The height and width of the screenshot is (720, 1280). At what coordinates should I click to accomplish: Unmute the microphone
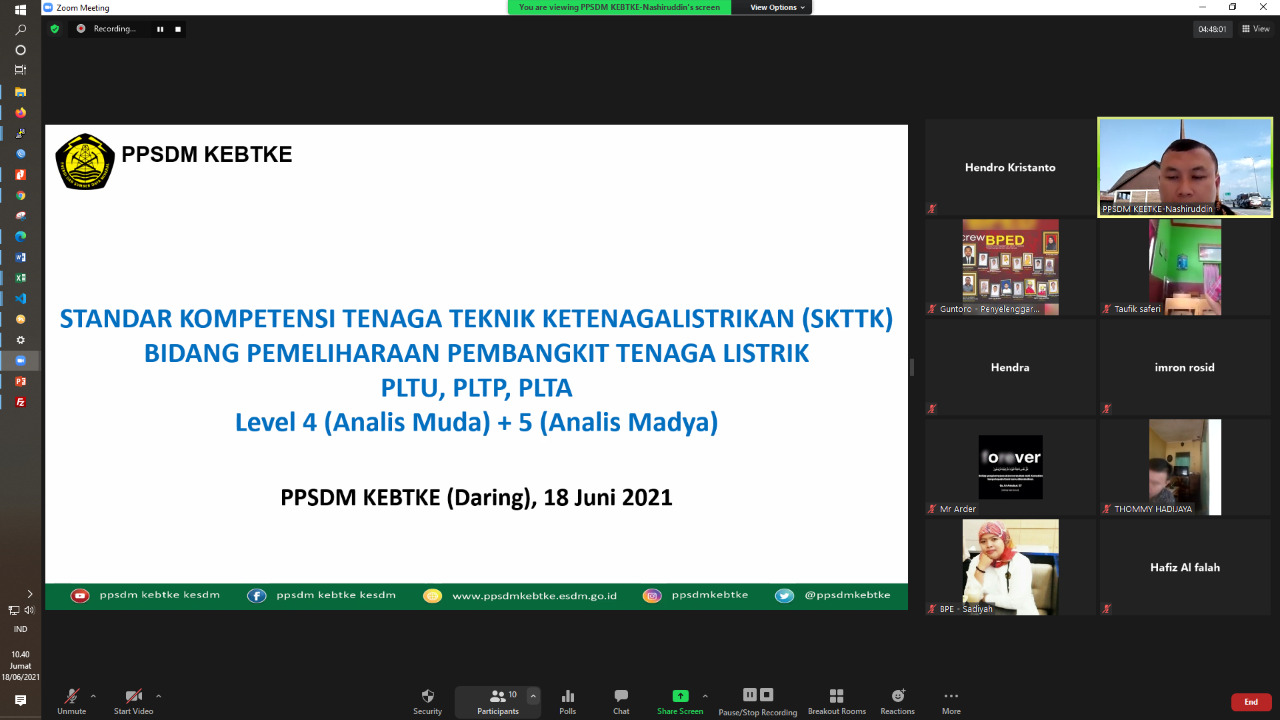[x=72, y=701]
